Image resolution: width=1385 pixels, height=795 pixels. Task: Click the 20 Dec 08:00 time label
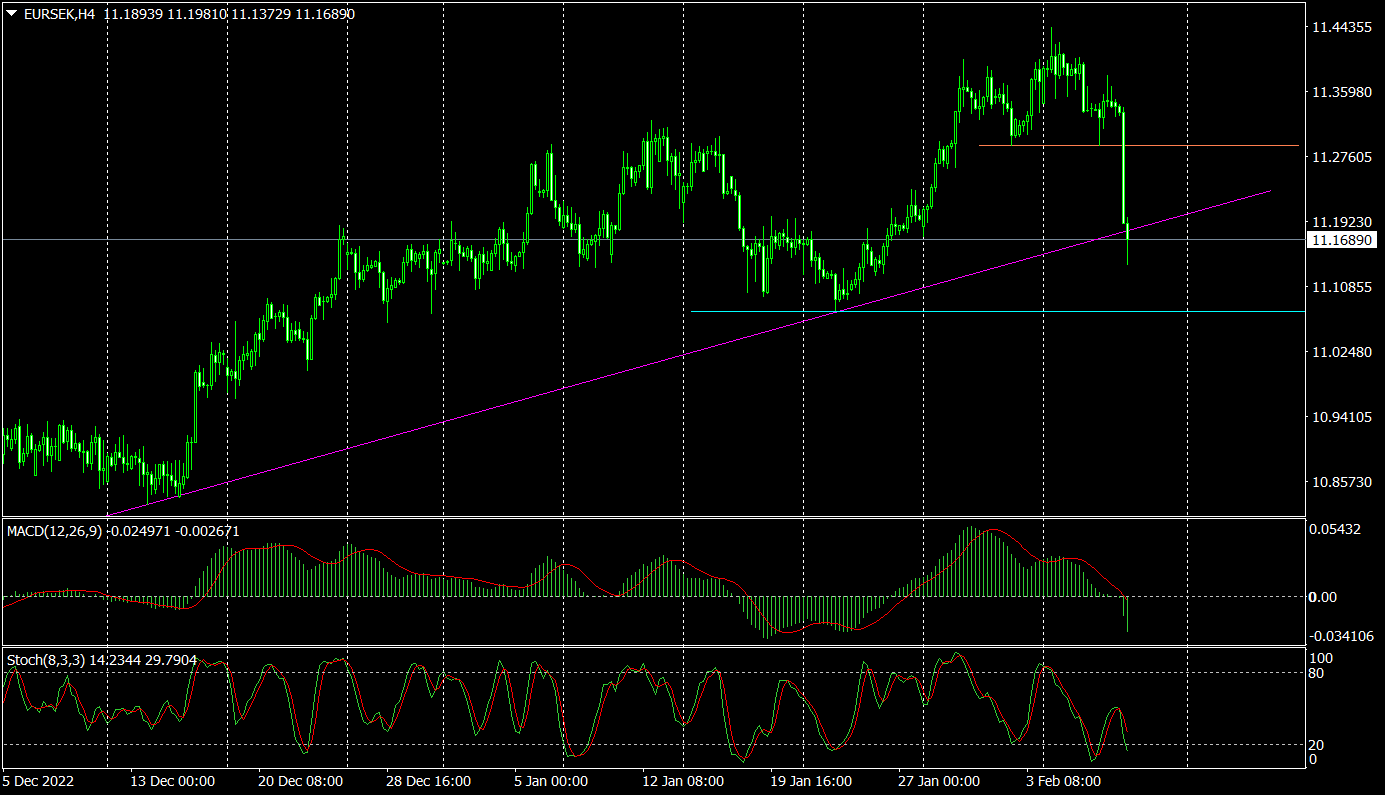(x=301, y=781)
